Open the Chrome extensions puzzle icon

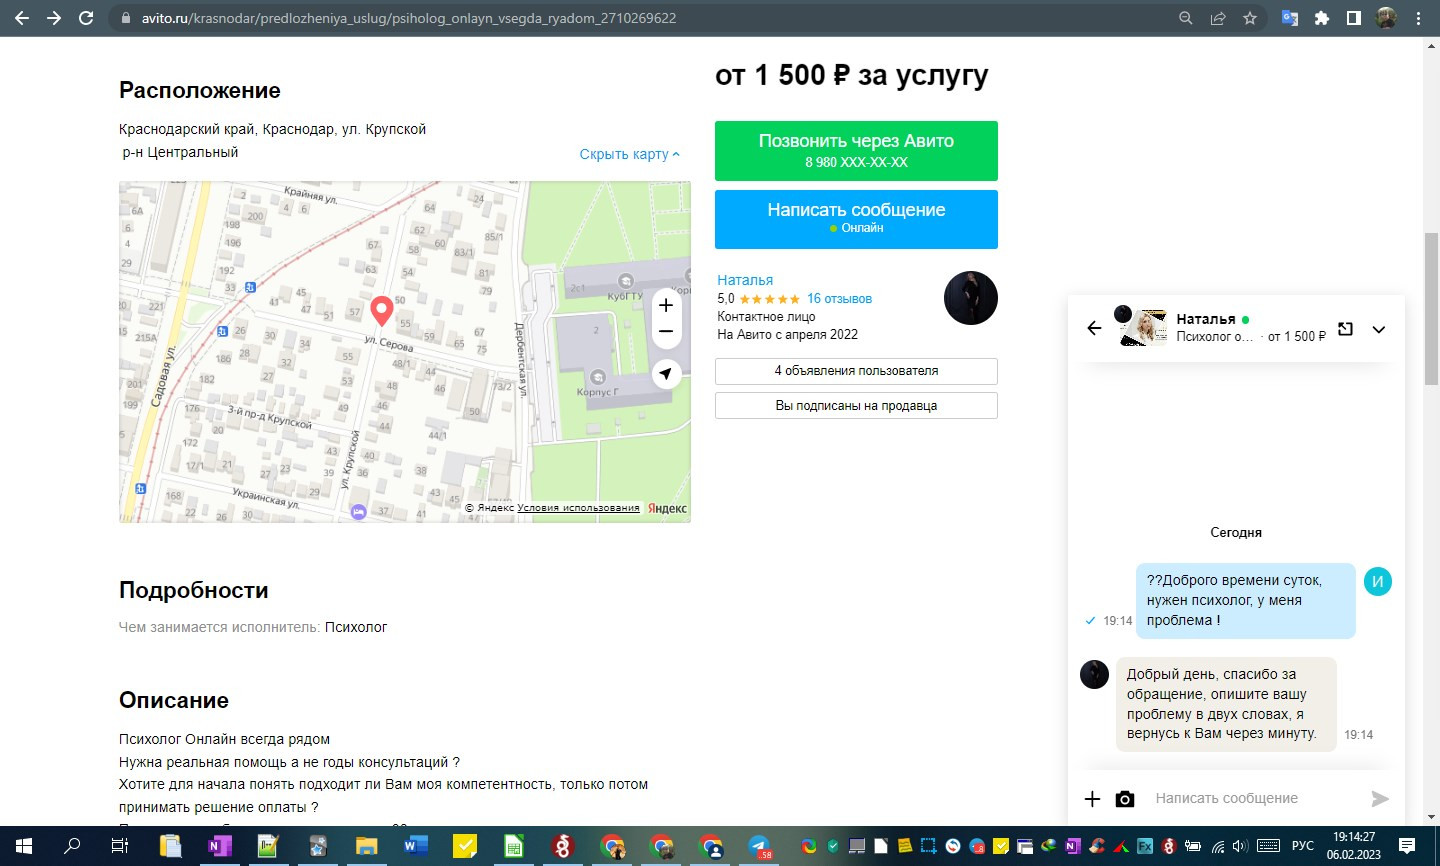(x=1322, y=18)
